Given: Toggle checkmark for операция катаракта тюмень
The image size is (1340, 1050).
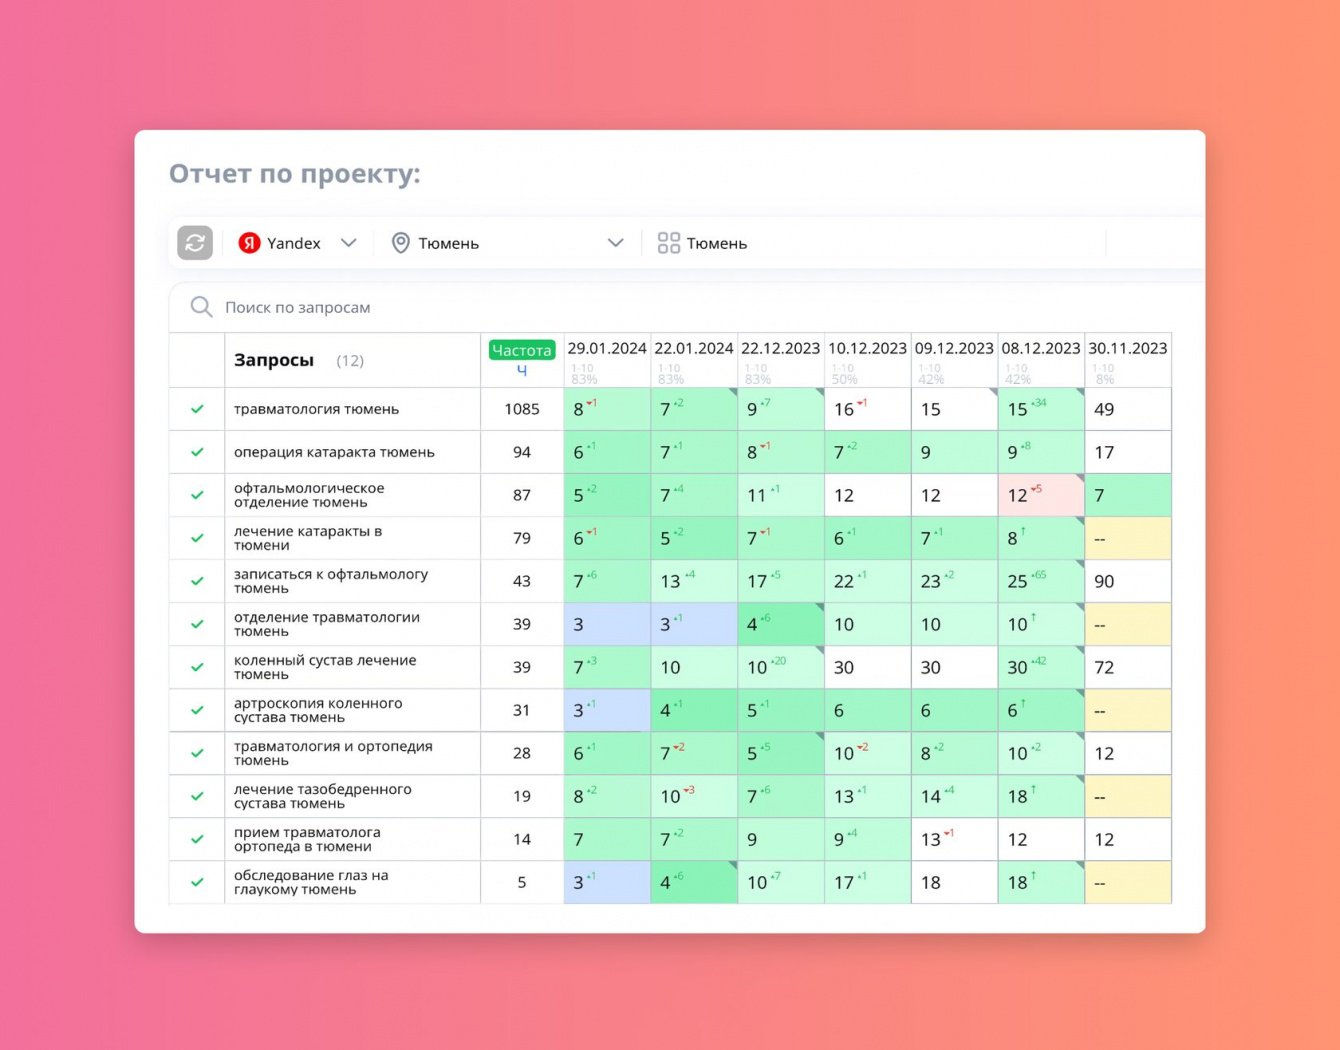Looking at the screenshot, I should [197, 452].
